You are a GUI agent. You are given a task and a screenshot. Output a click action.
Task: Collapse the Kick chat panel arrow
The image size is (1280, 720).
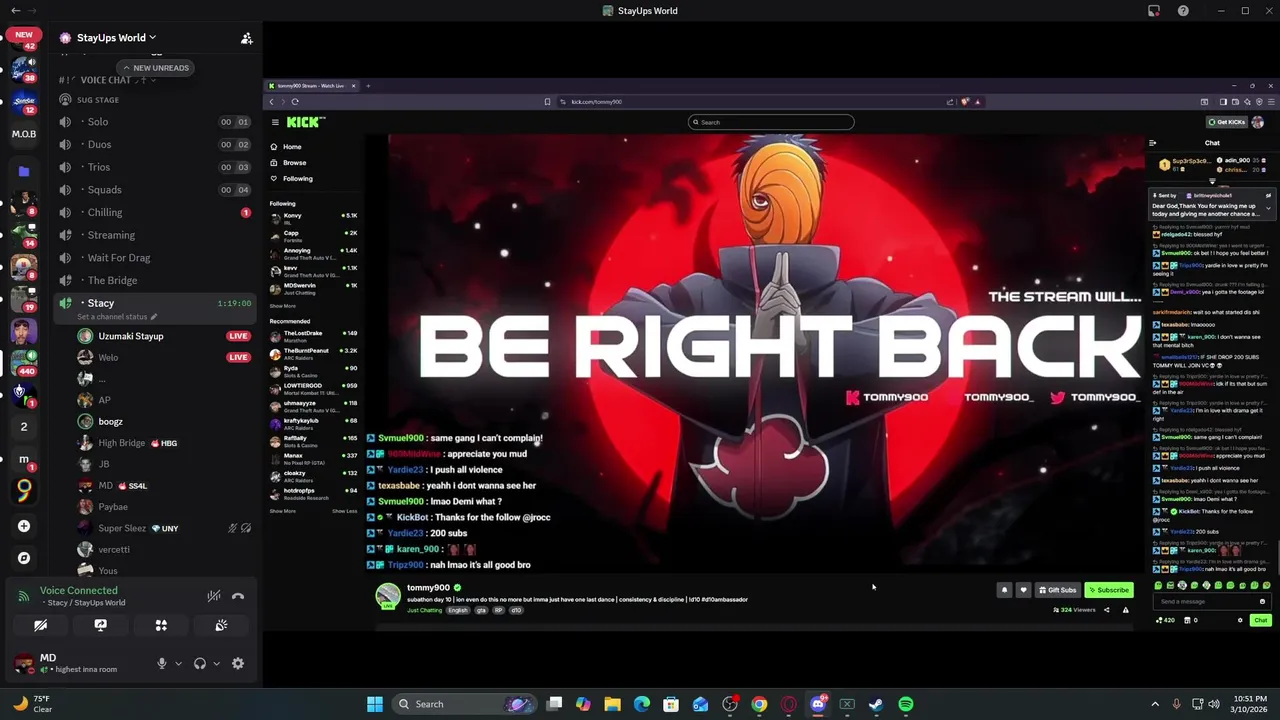coord(1153,143)
